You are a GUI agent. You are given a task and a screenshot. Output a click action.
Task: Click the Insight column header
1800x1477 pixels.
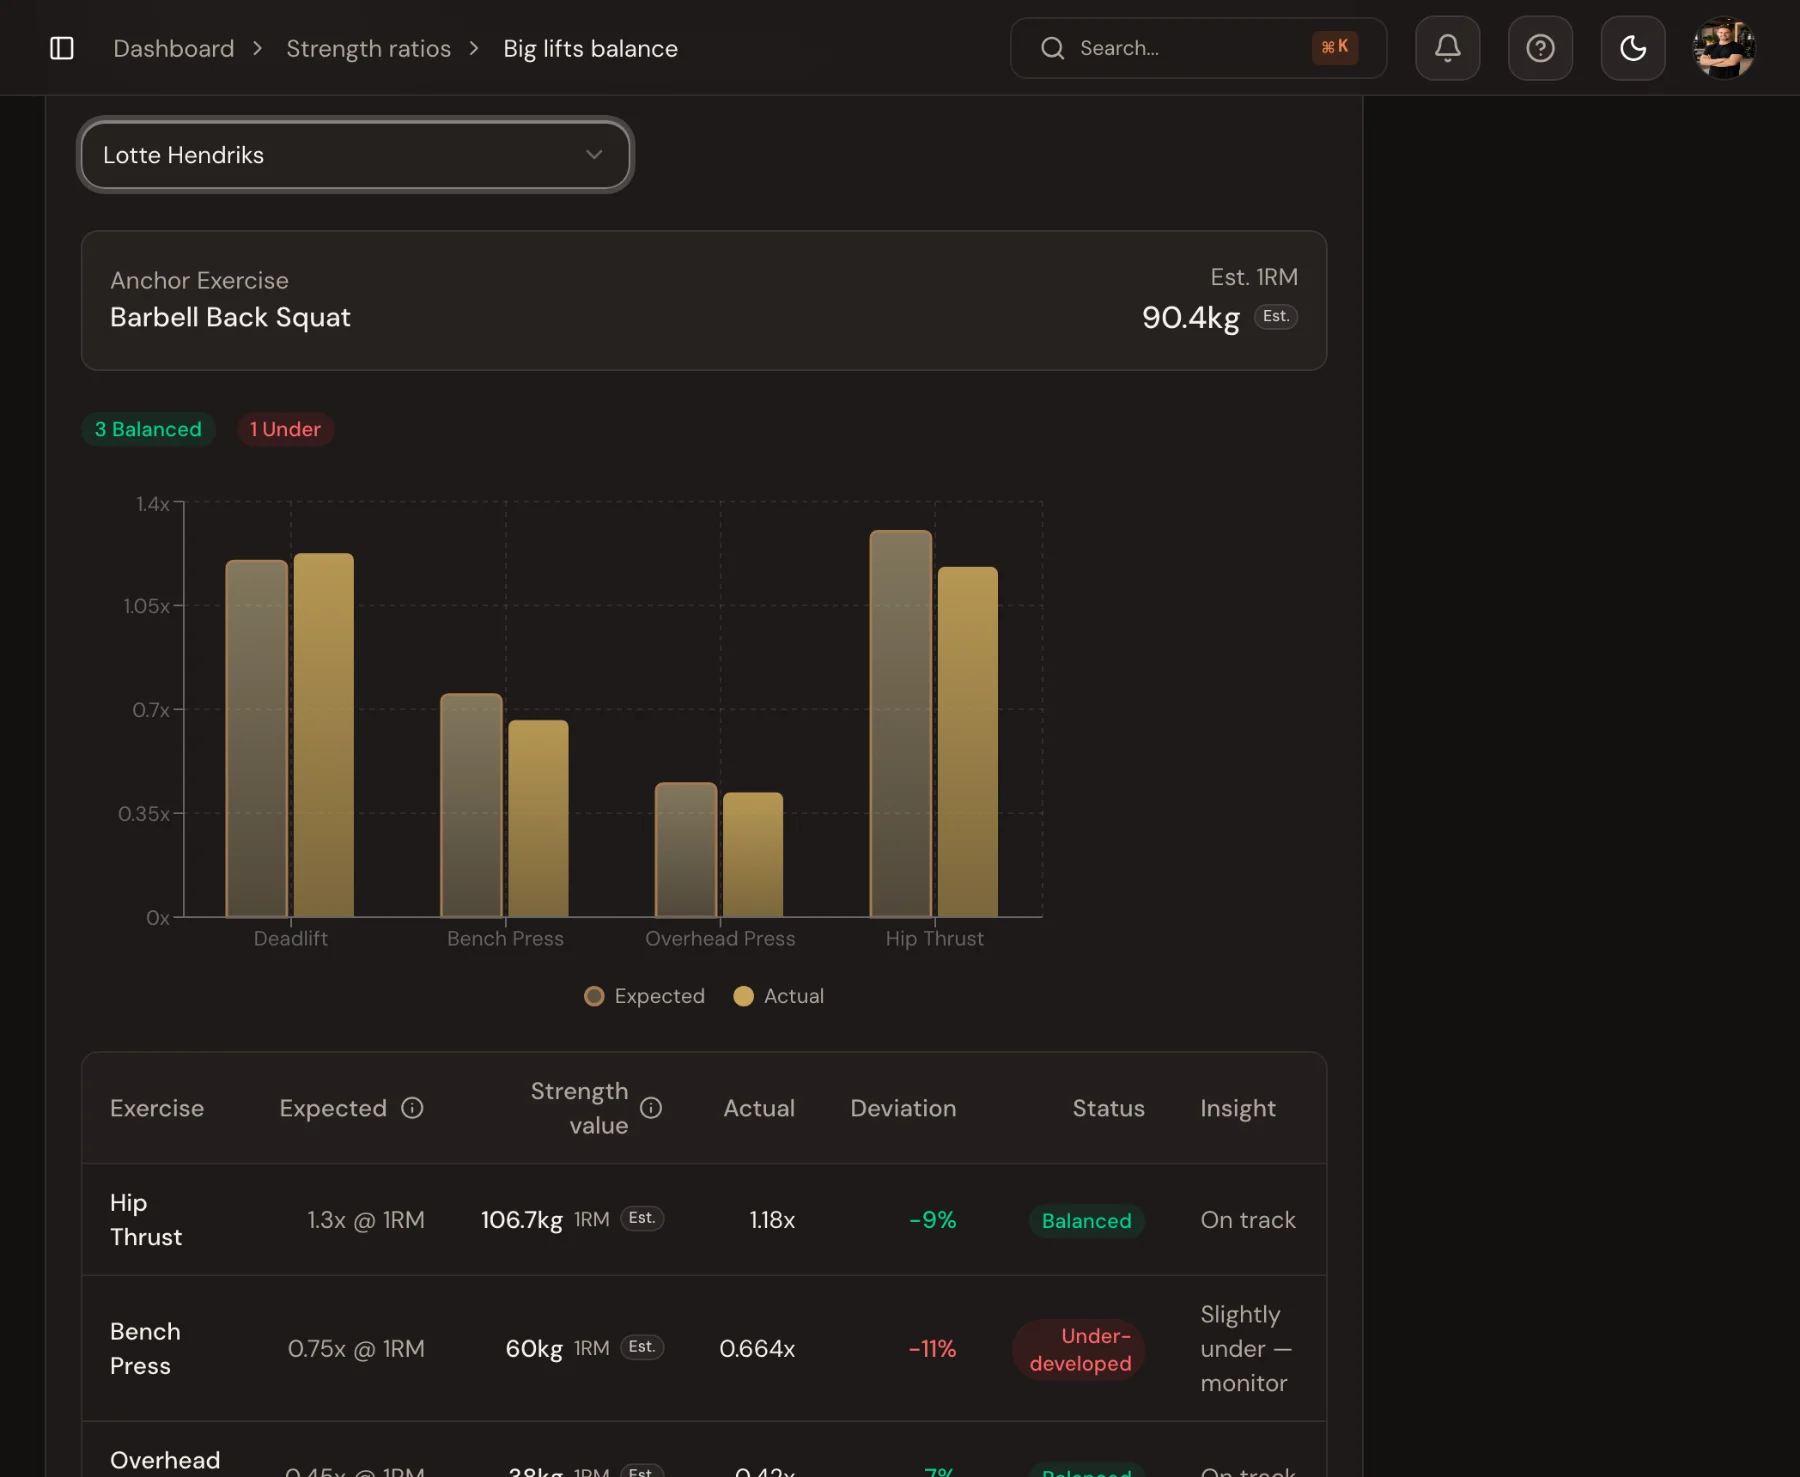click(x=1238, y=1108)
